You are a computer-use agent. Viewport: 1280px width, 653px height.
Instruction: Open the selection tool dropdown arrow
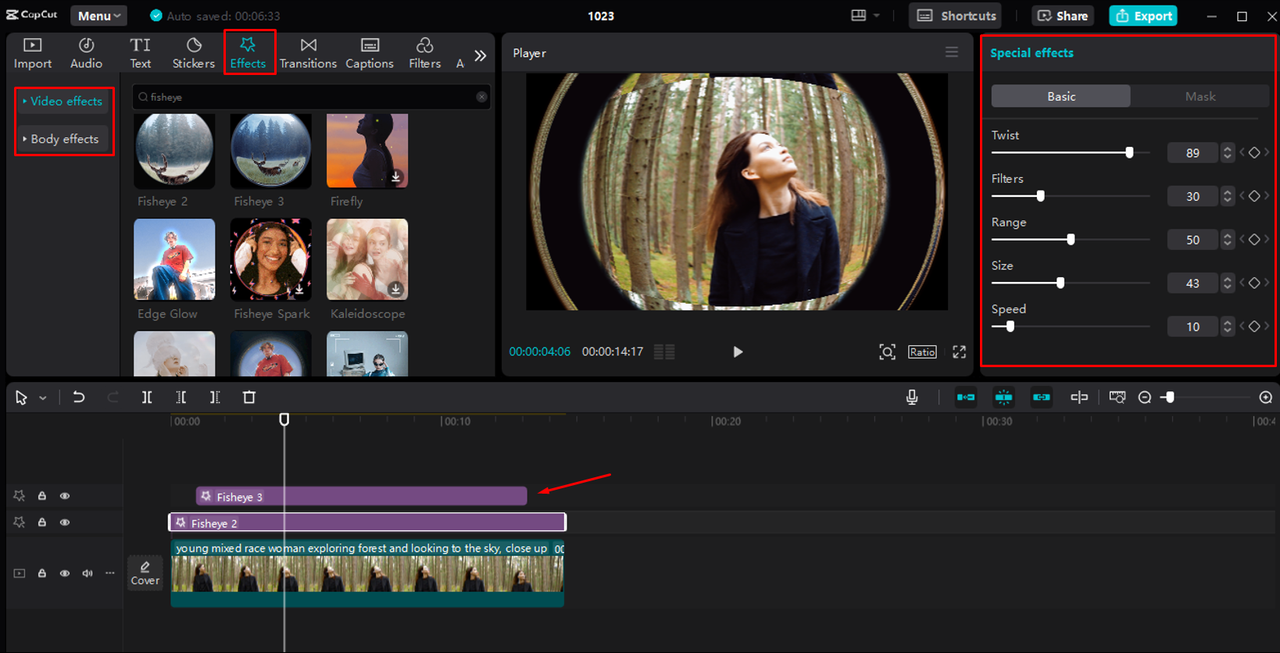pyautogui.click(x=42, y=398)
